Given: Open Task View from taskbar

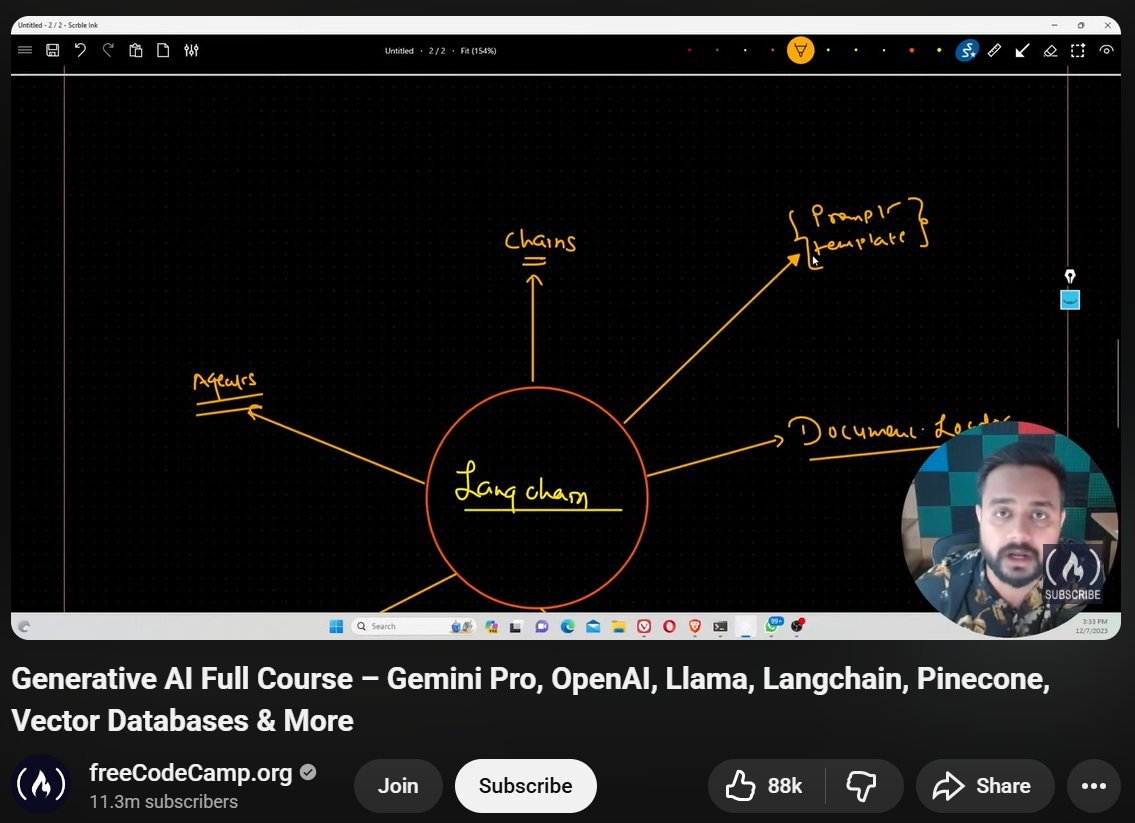Looking at the screenshot, I should coord(515,626).
